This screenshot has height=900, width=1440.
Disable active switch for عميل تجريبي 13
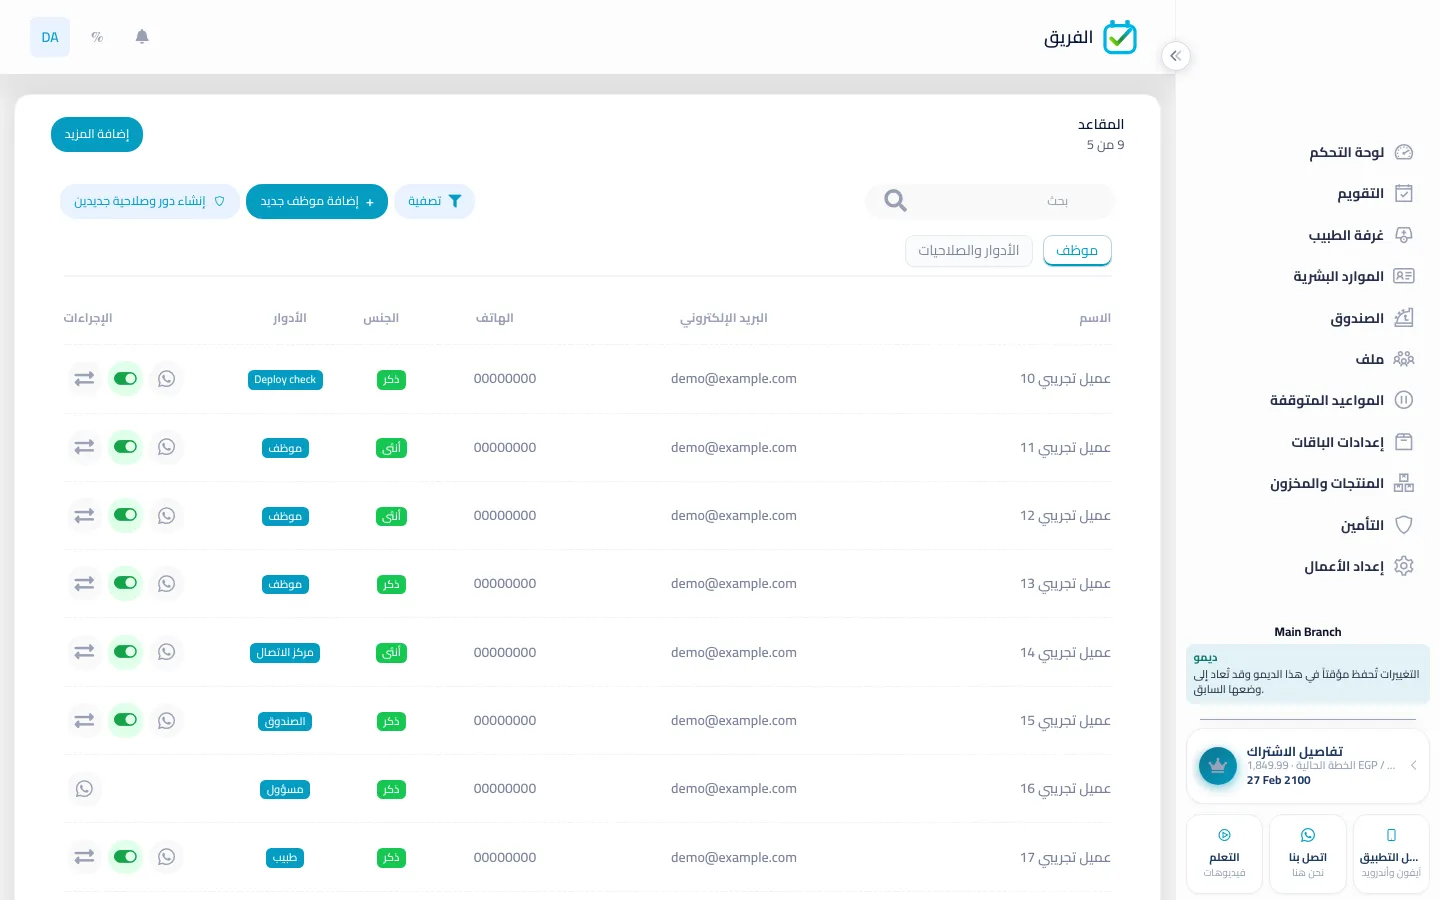click(125, 584)
